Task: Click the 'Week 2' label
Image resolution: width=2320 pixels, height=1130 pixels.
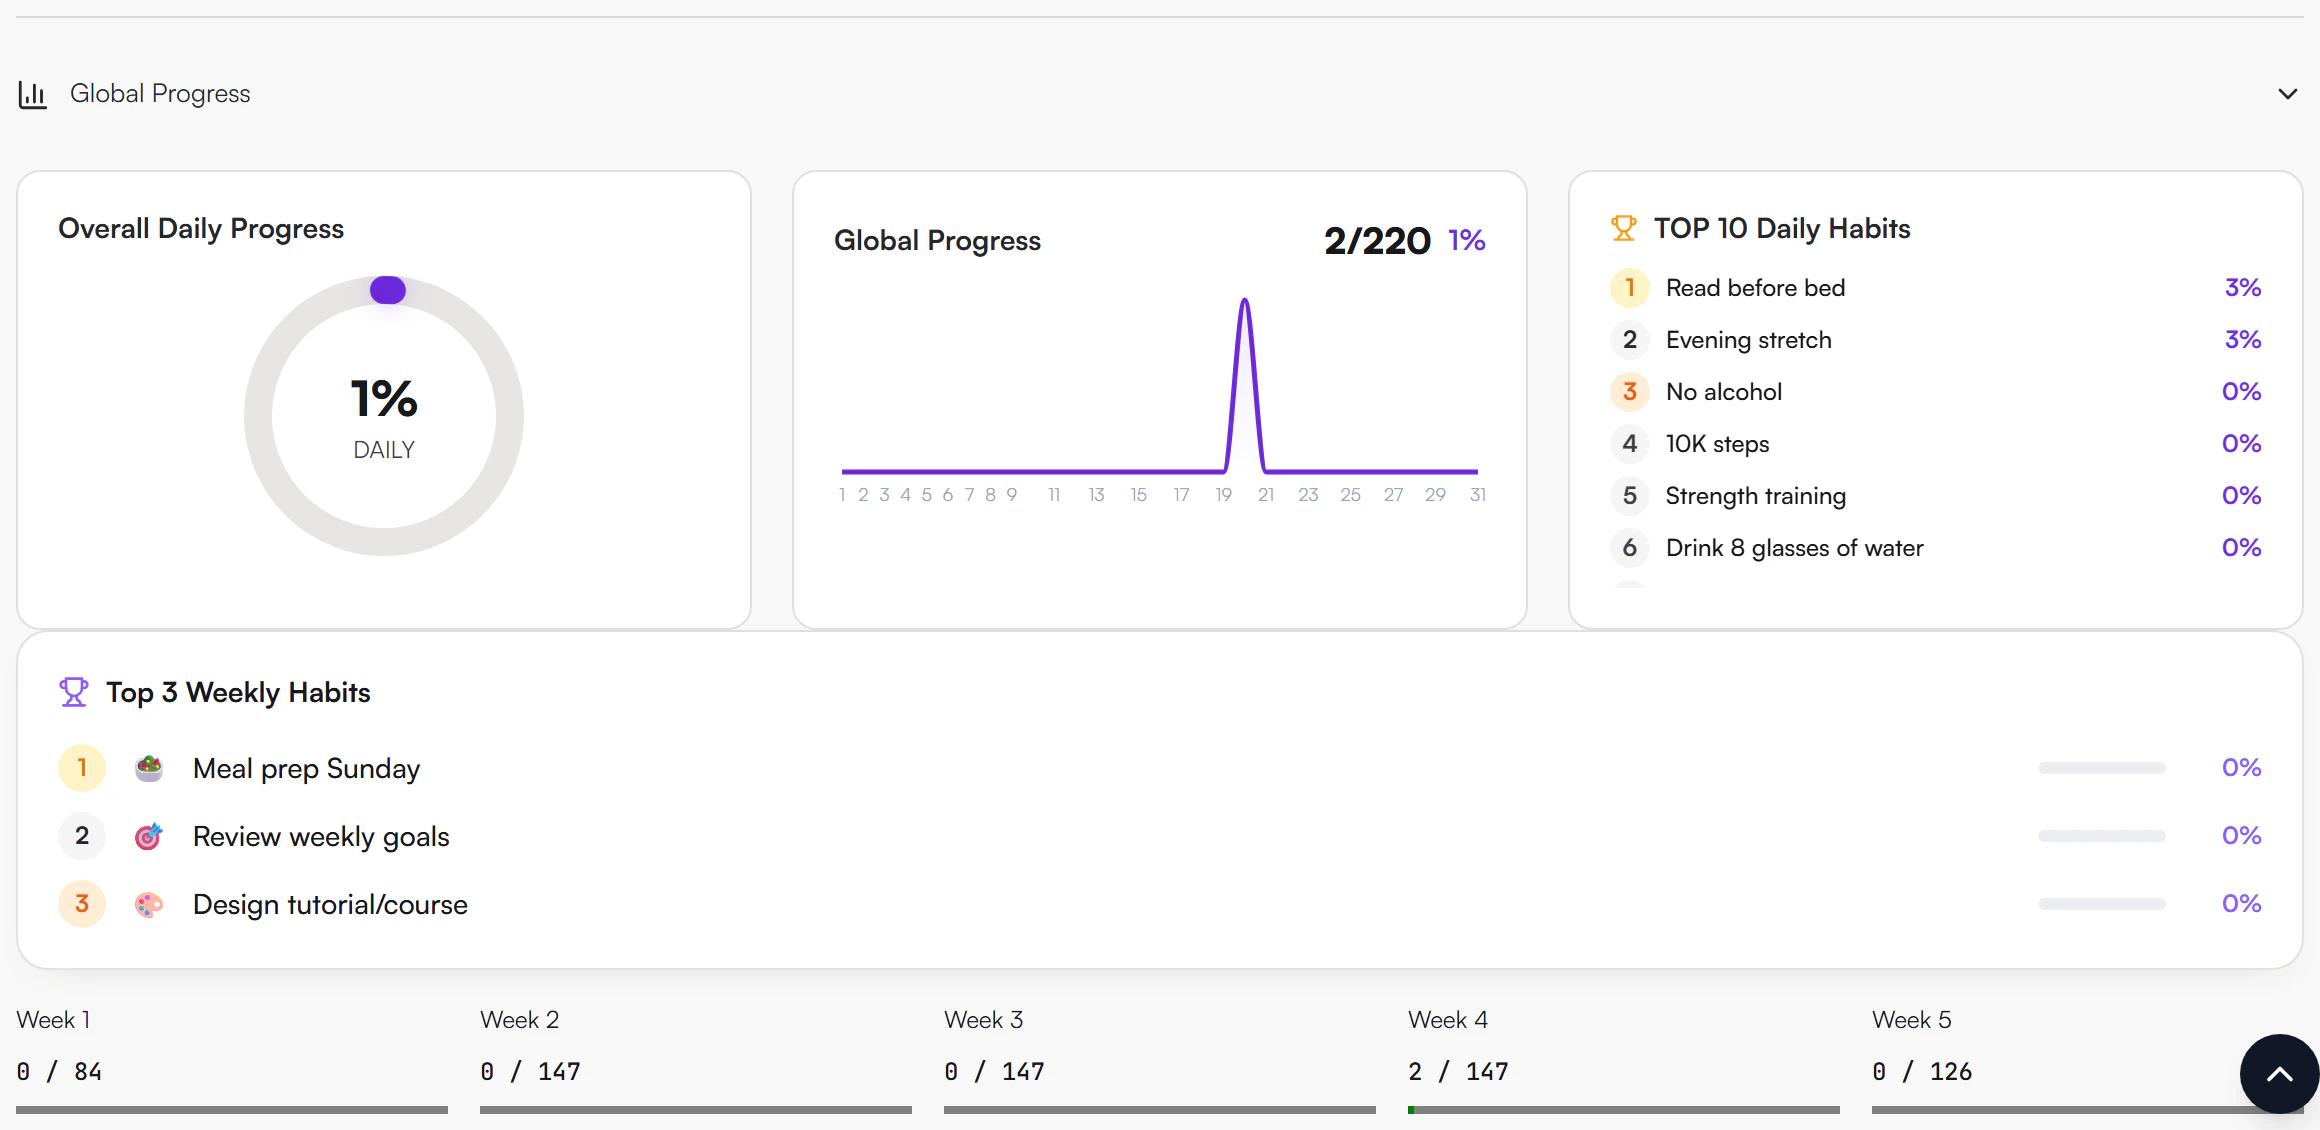Action: coord(519,1020)
